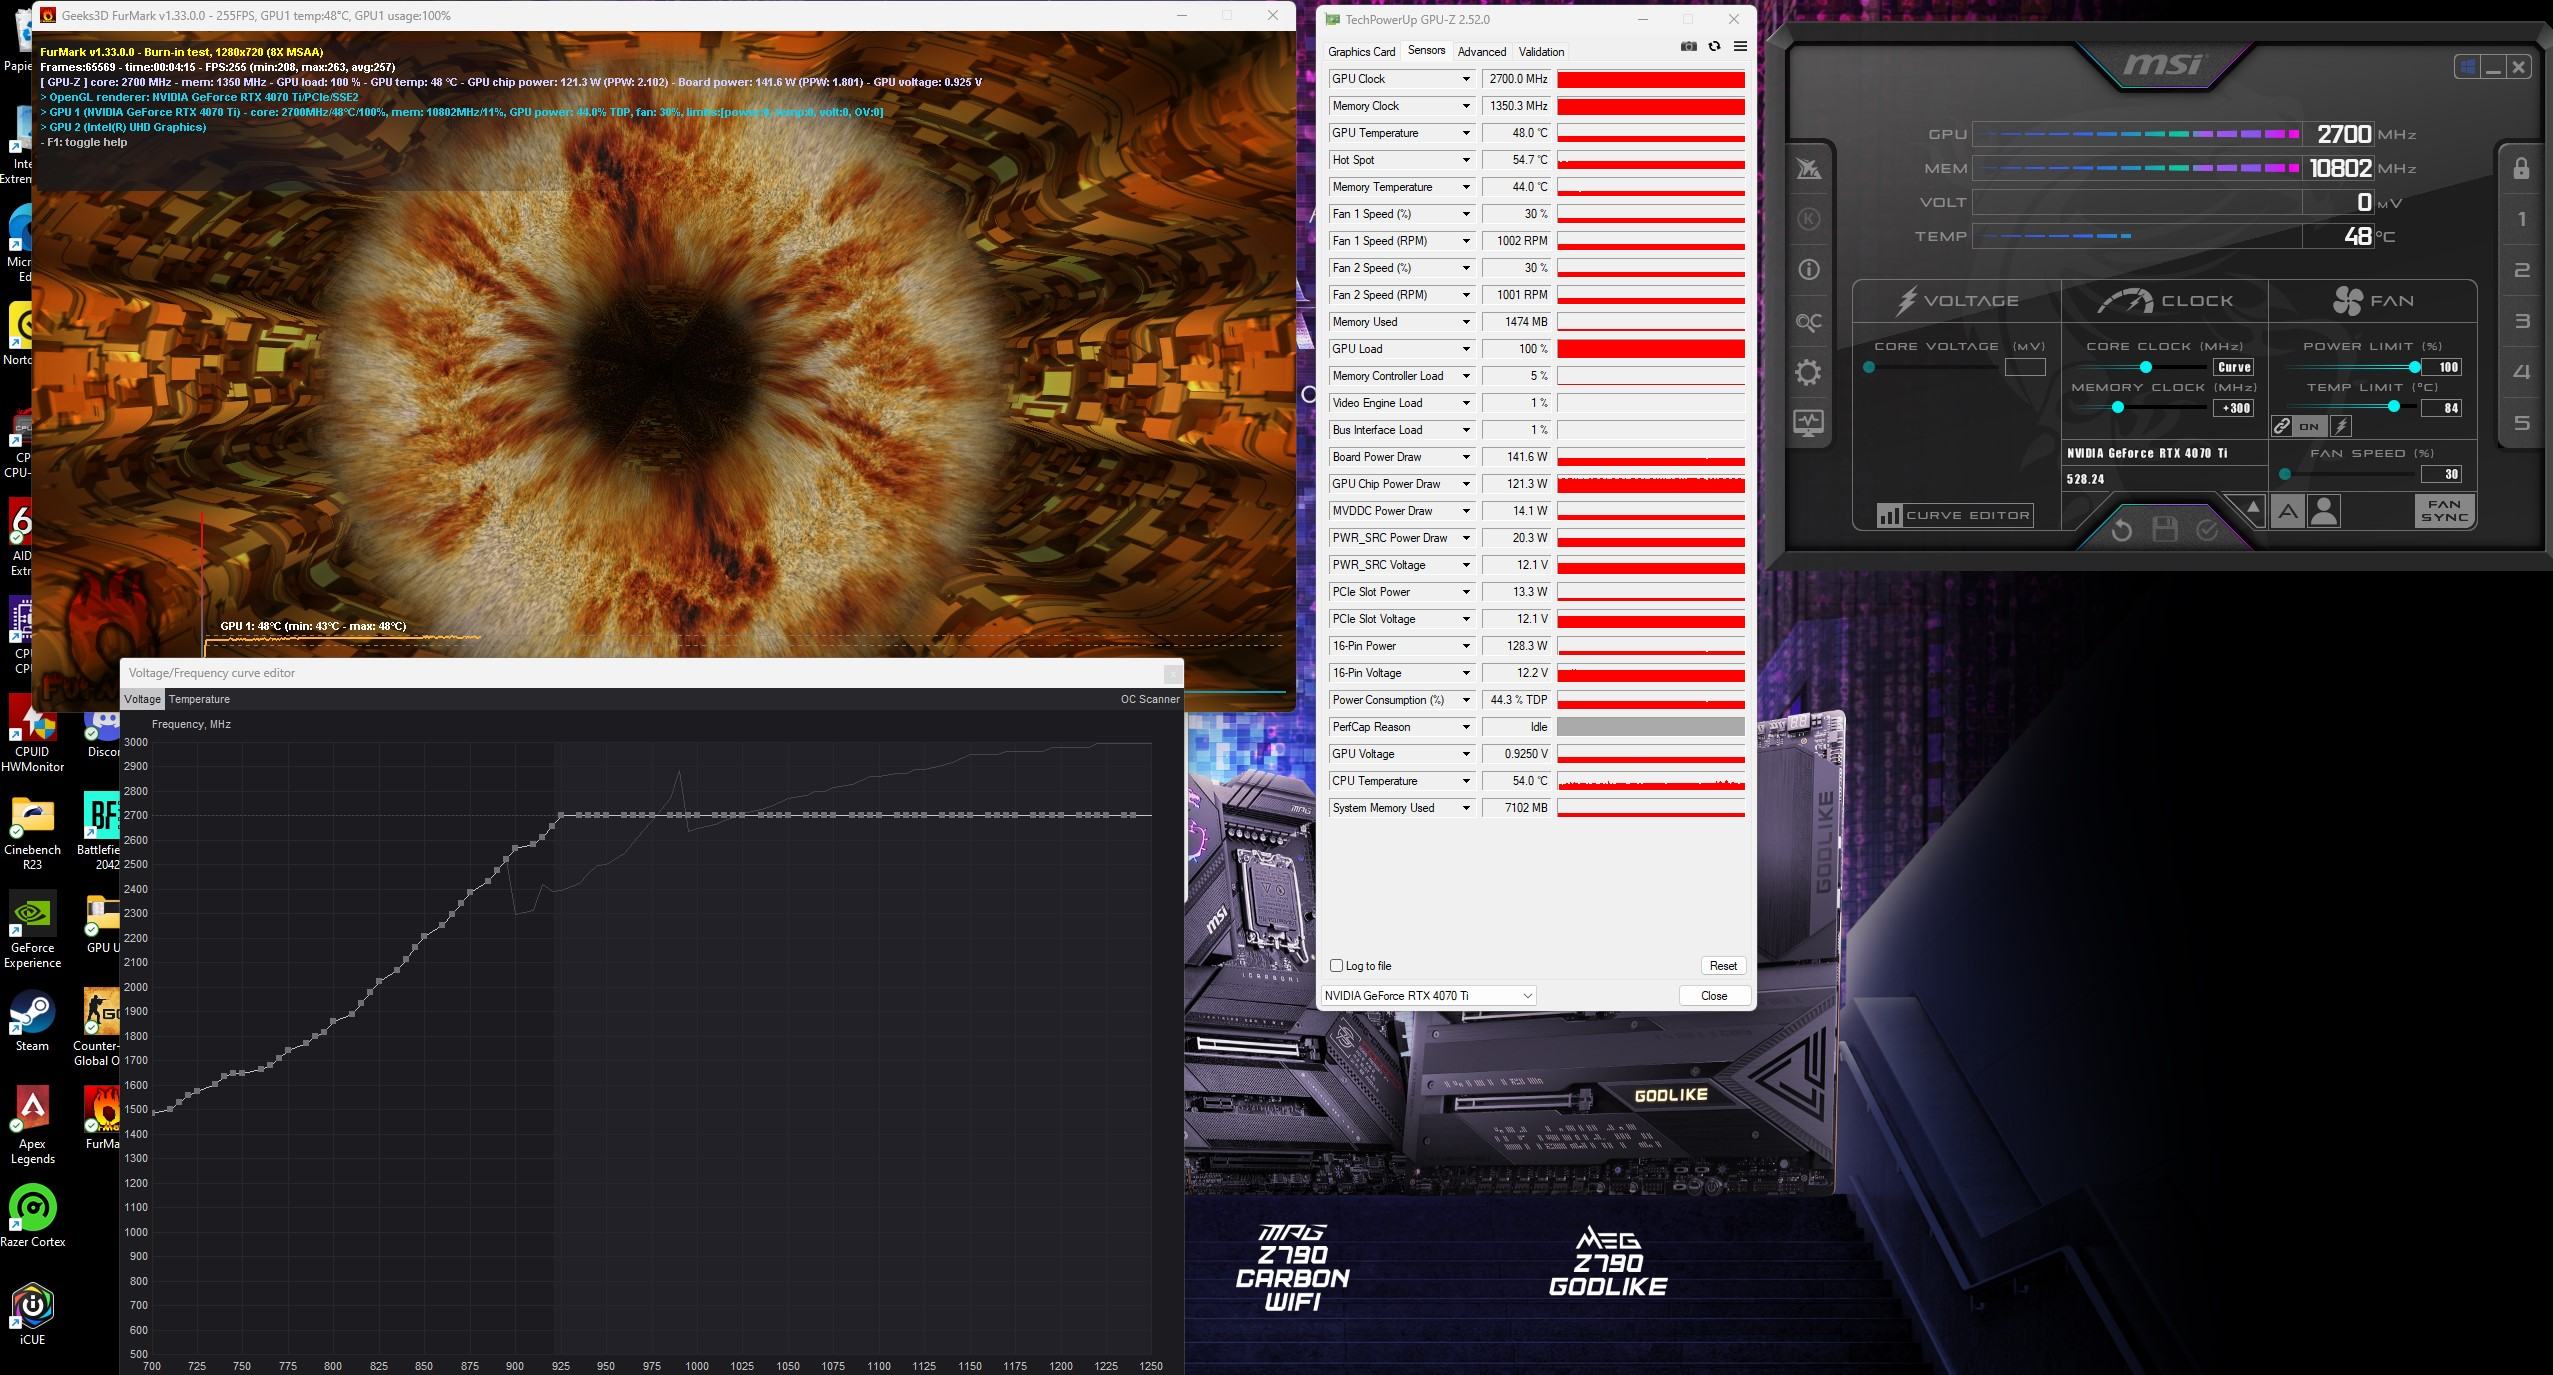Open the GPU Voltage sensor dropdown

tap(1466, 754)
